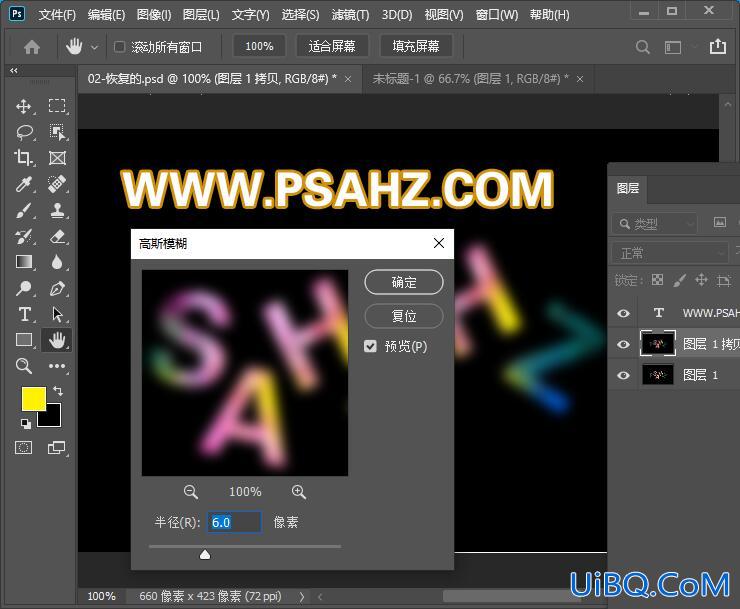Open the layer filter 类型 dropdown
740x609 pixels.
pyautogui.click(x=655, y=223)
